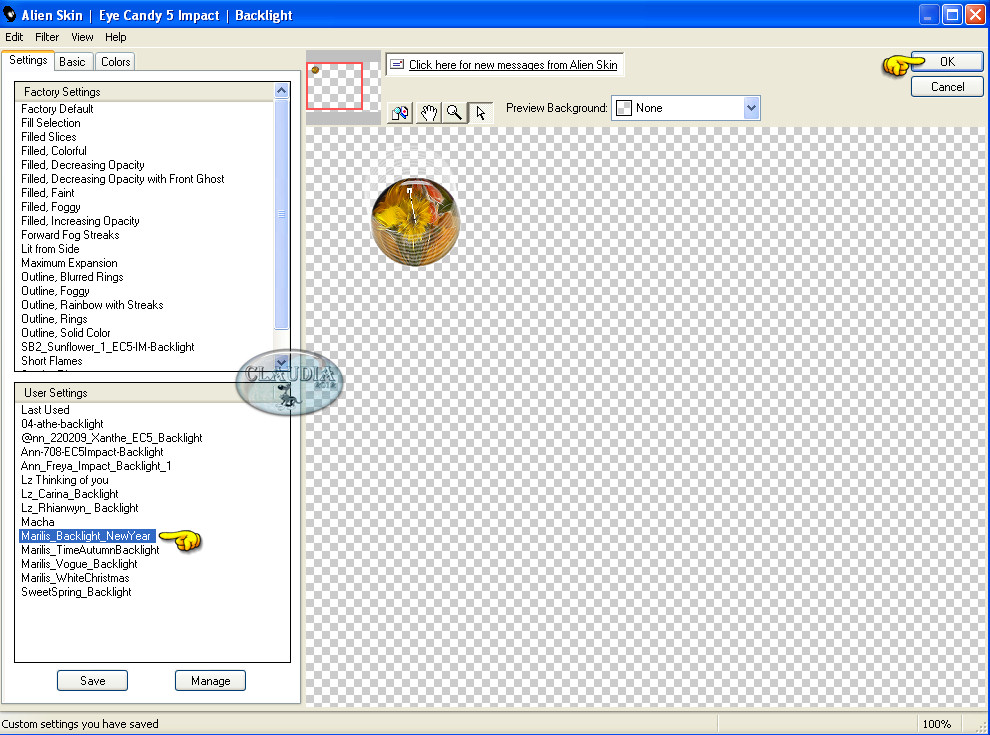Select Marilis_TimeAutumnBacklight user setting
Screen dimensions: 990x735
point(90,549)
